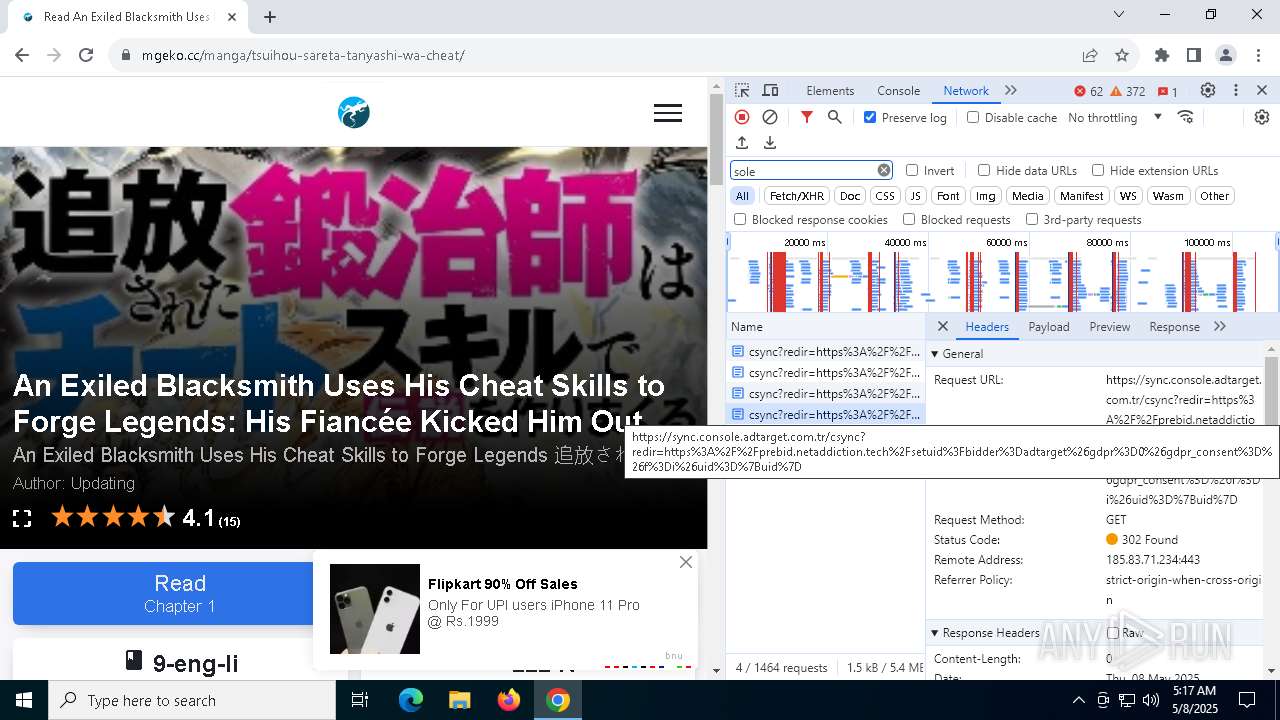Check Blocked response cookies

[740, 219]
